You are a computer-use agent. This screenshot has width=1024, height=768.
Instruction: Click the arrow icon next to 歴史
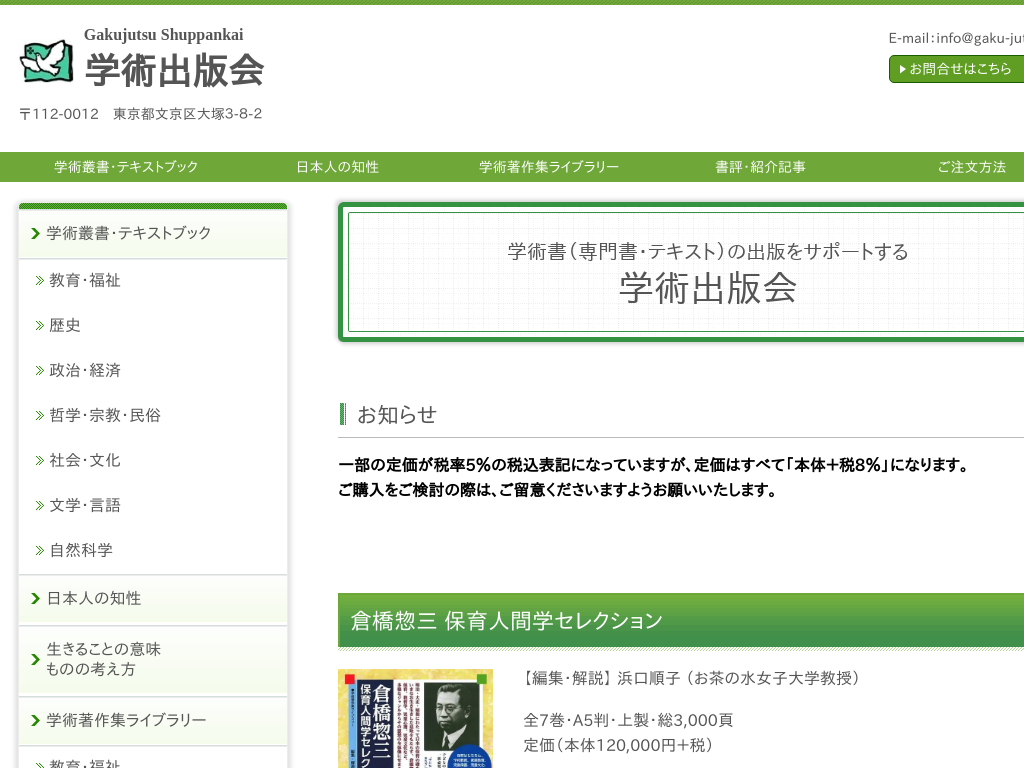click(x=38, y=325)
